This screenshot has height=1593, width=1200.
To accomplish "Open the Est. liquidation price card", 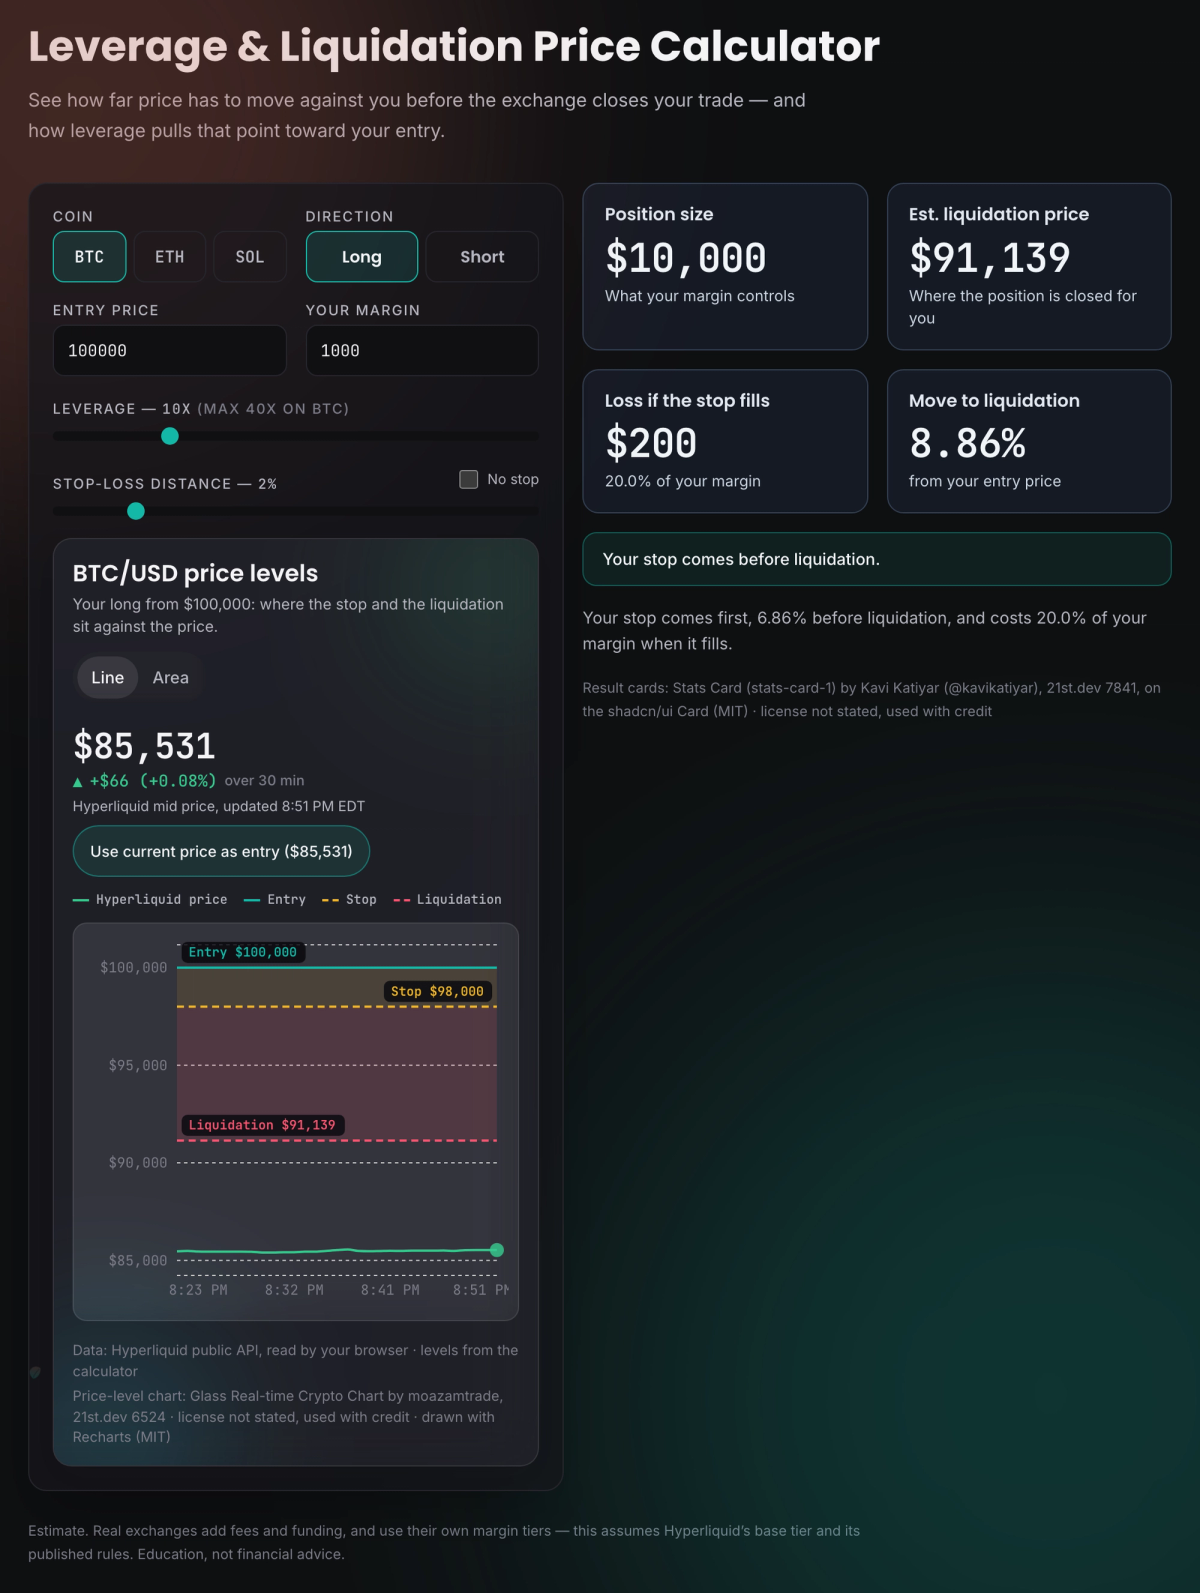I will [1029, 266].
